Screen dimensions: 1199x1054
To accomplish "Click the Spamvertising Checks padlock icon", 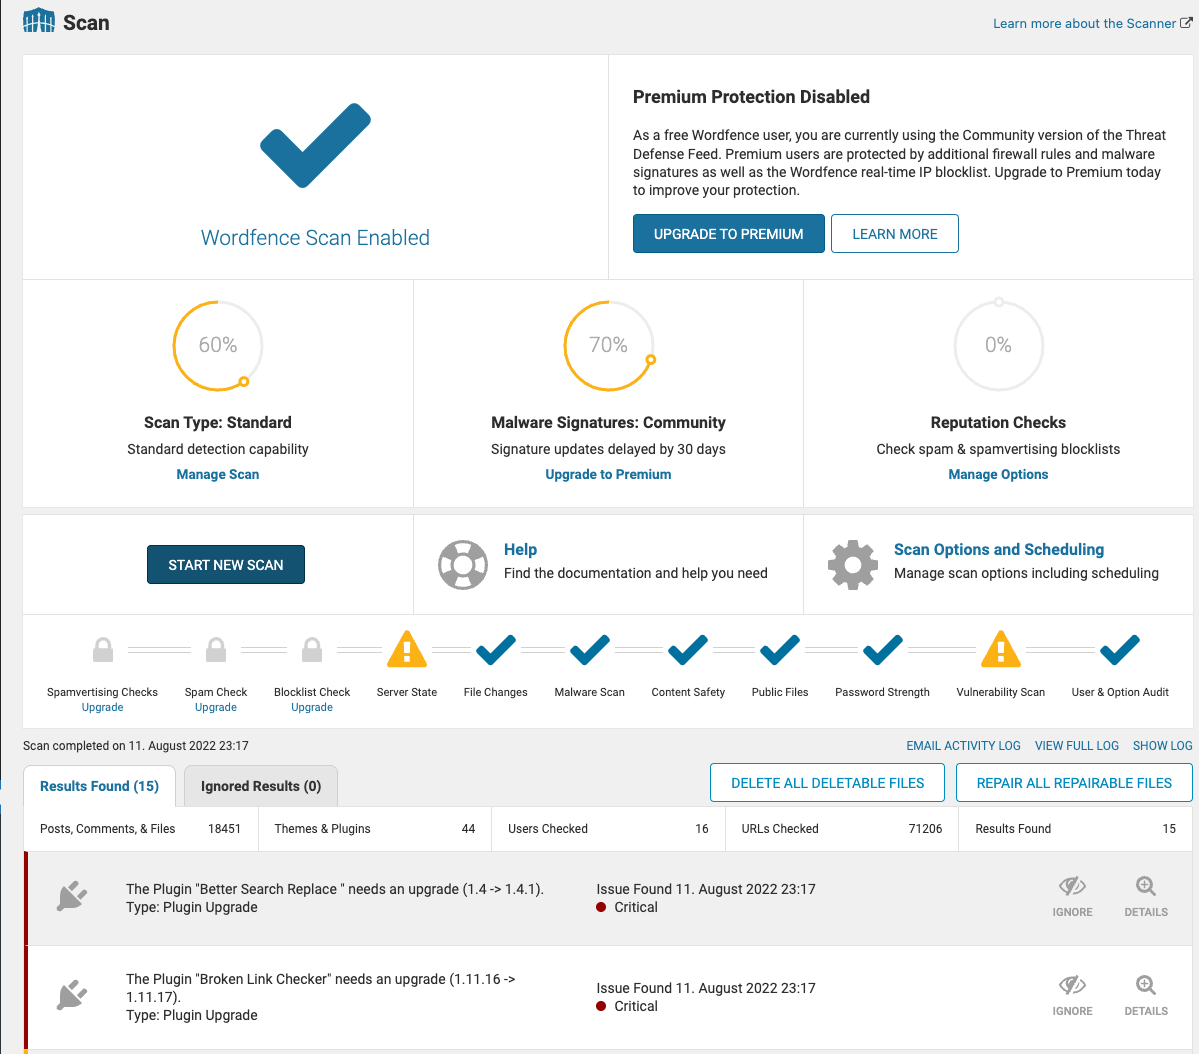I will [102, 649].
